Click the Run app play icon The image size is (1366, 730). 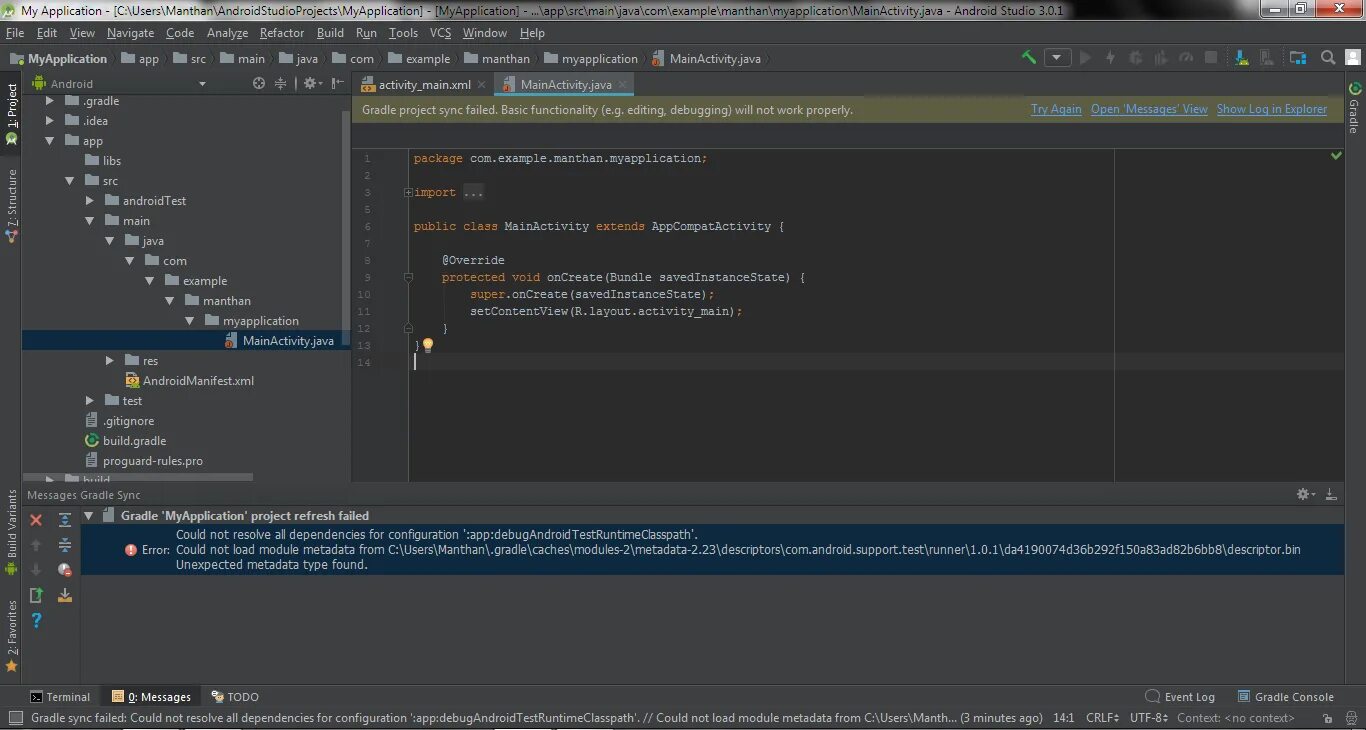pos(1085,58)
